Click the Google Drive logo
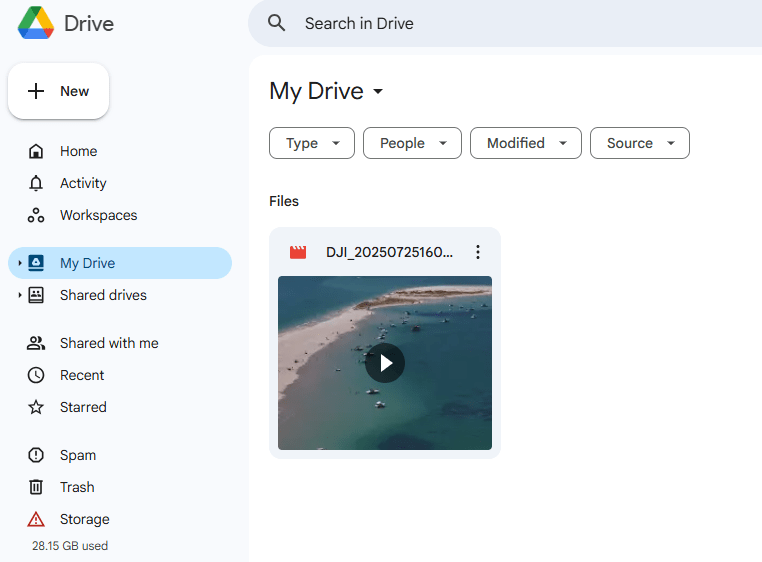 (x=36, y=23)
